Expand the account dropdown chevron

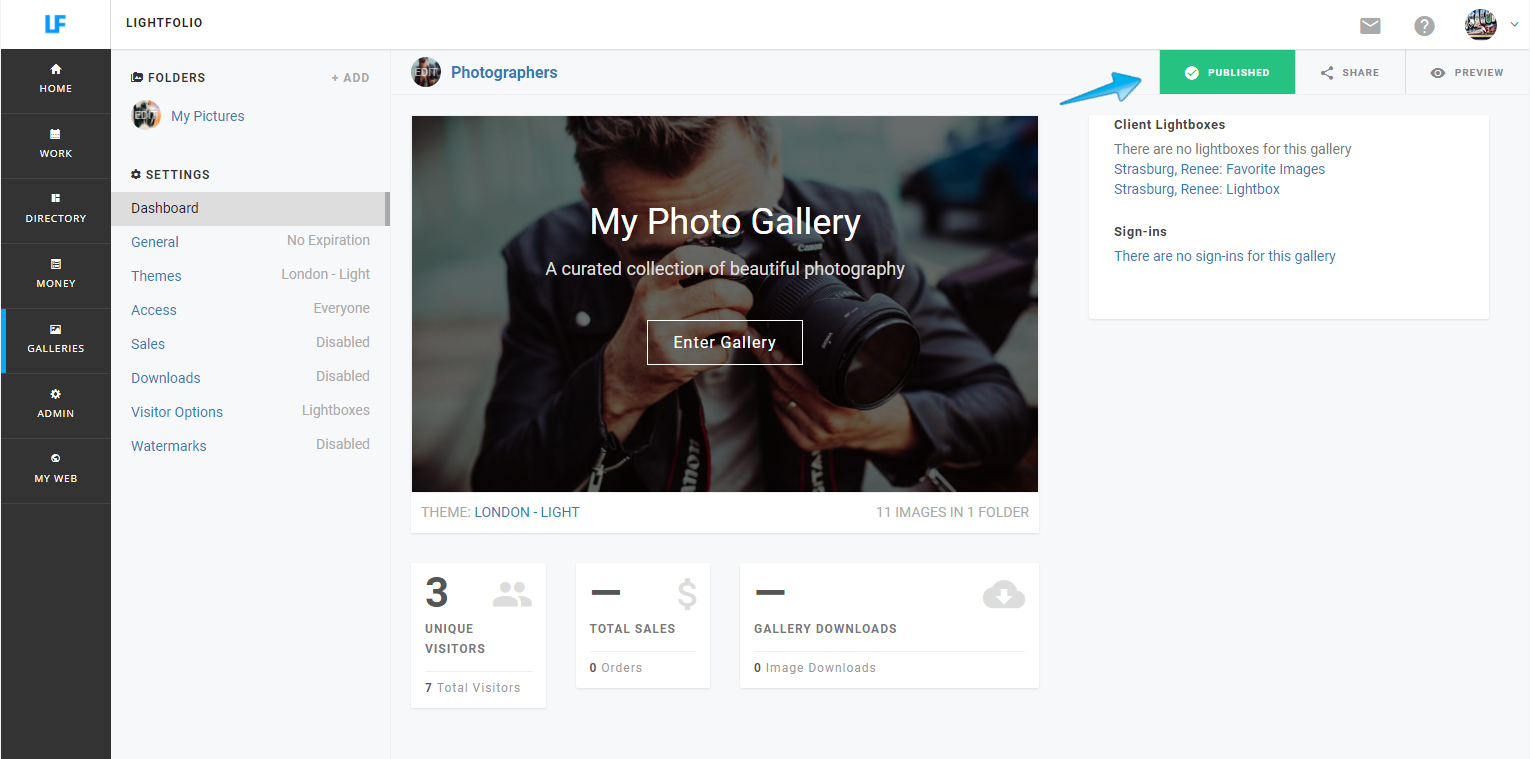tap(1514, 25)
